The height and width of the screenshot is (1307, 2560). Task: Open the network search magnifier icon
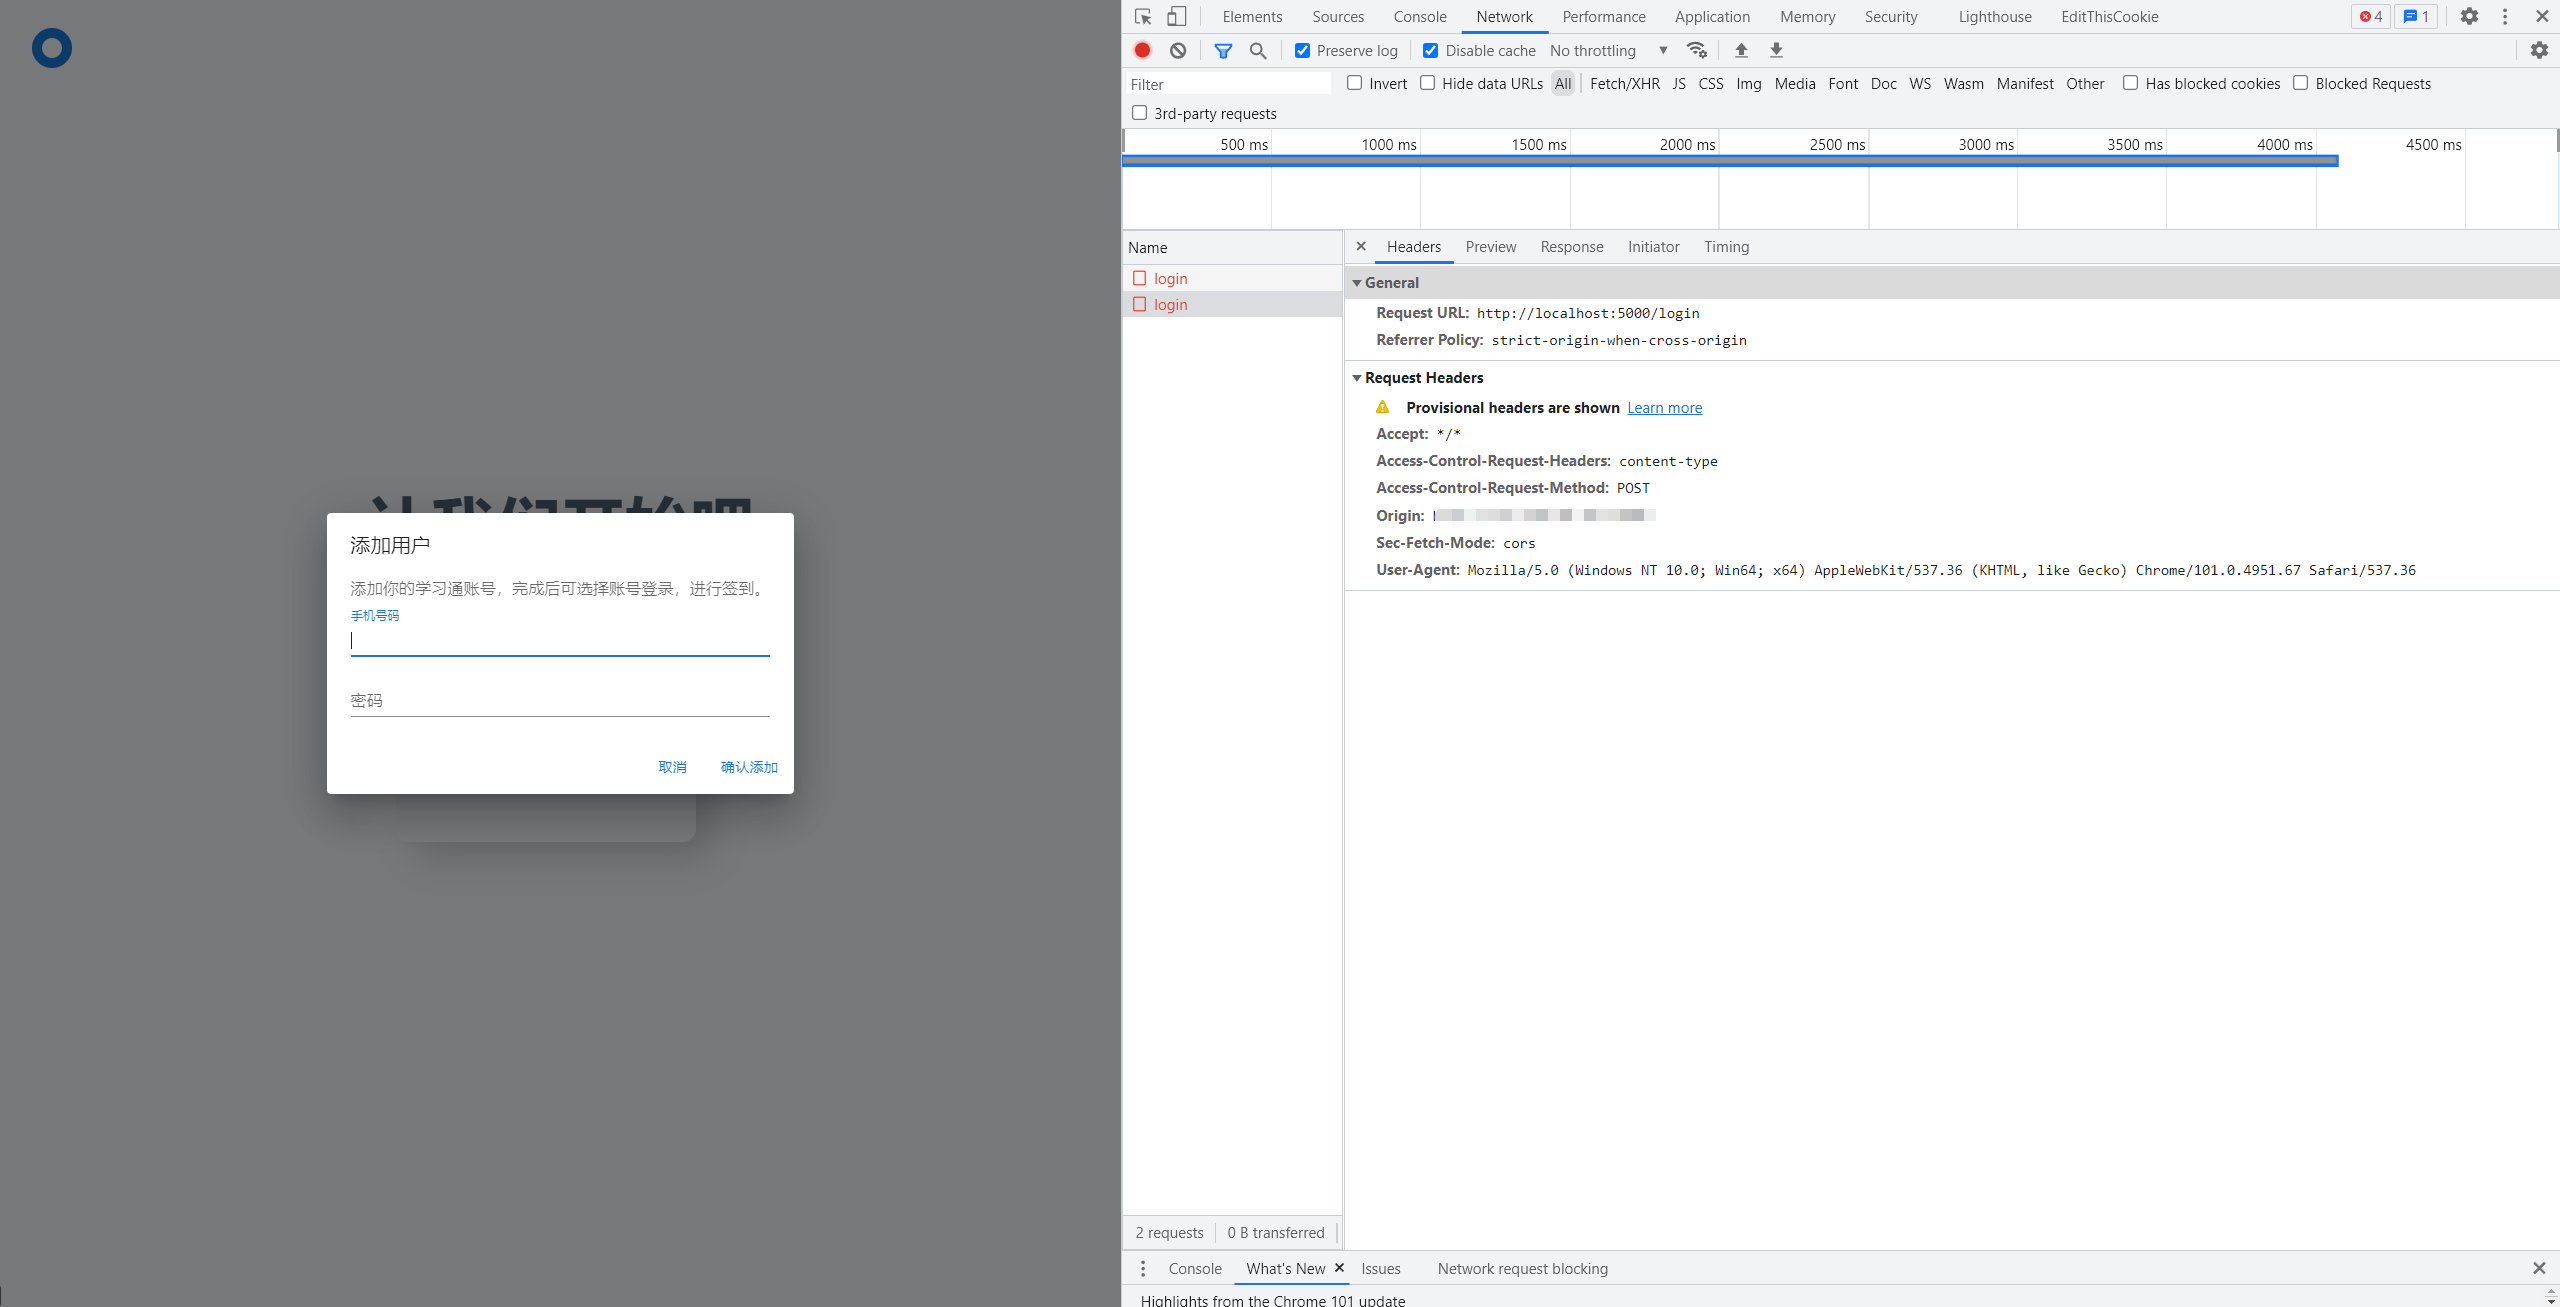point(1258,50)
